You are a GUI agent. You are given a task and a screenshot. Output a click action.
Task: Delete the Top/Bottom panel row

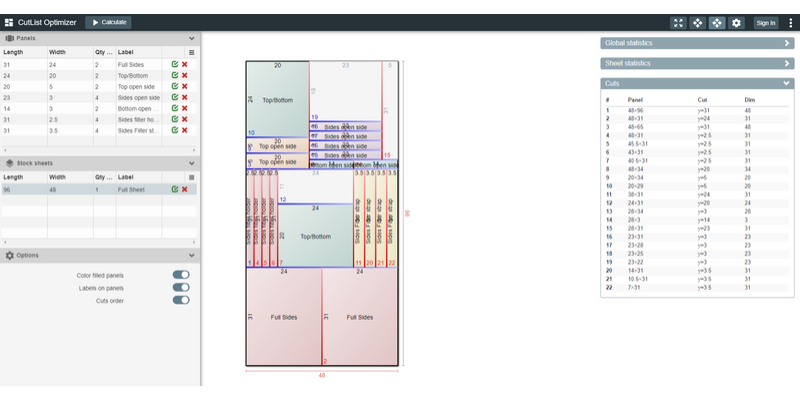tap(185, 76)
